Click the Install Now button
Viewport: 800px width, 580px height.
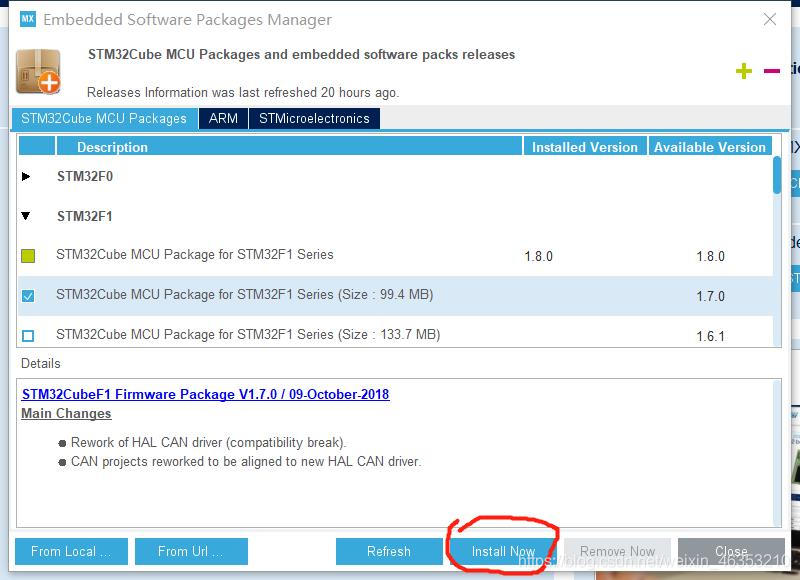503,551
